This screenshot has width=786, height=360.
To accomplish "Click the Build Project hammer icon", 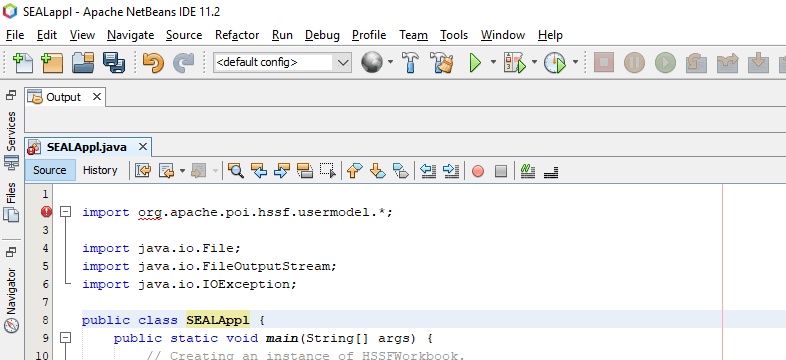I will tap(411, 63).
